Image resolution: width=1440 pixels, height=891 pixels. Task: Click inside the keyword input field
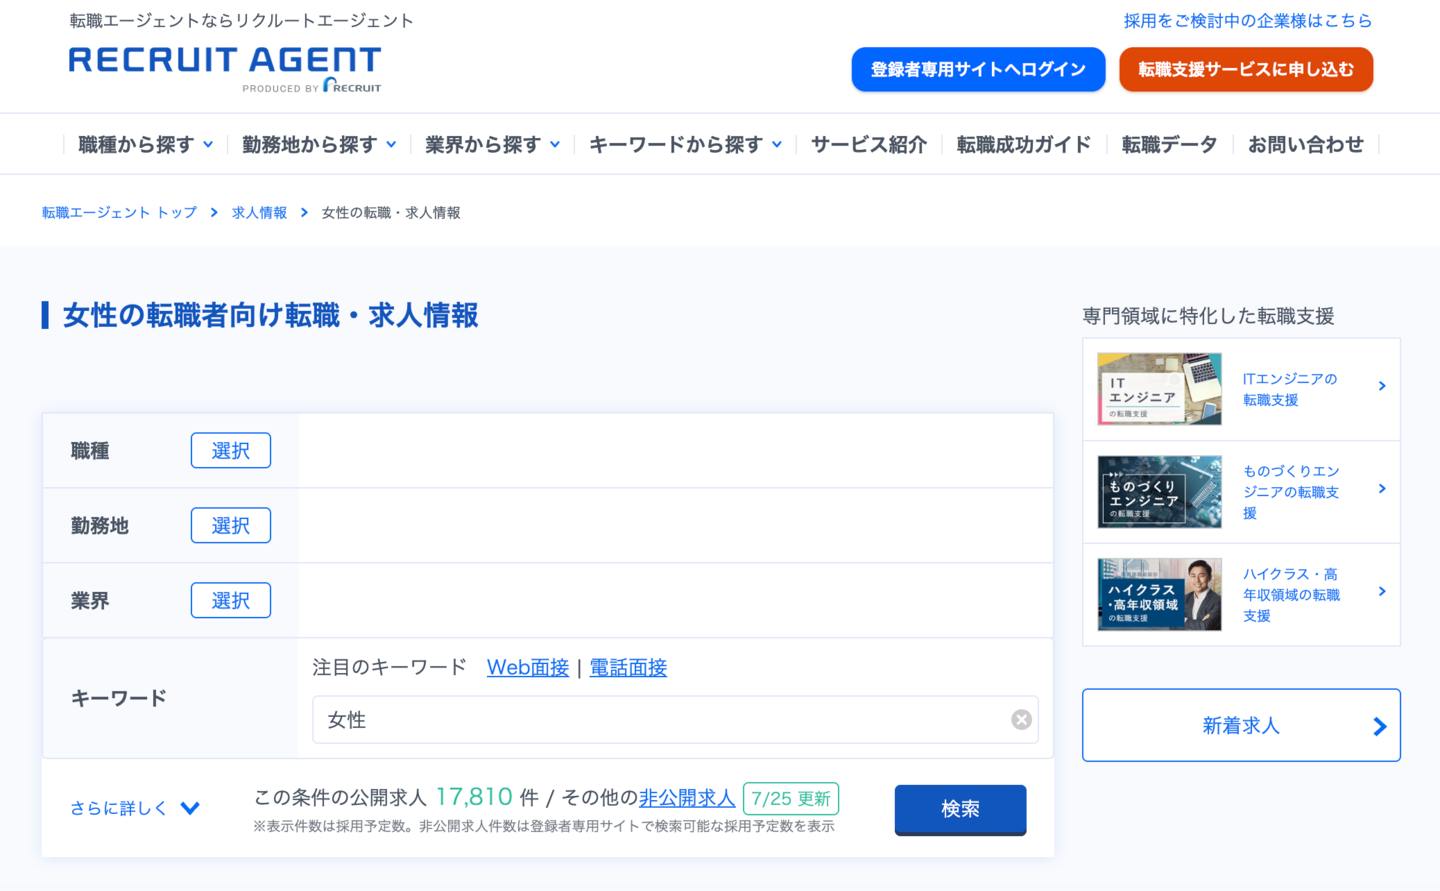click(670, 719)
